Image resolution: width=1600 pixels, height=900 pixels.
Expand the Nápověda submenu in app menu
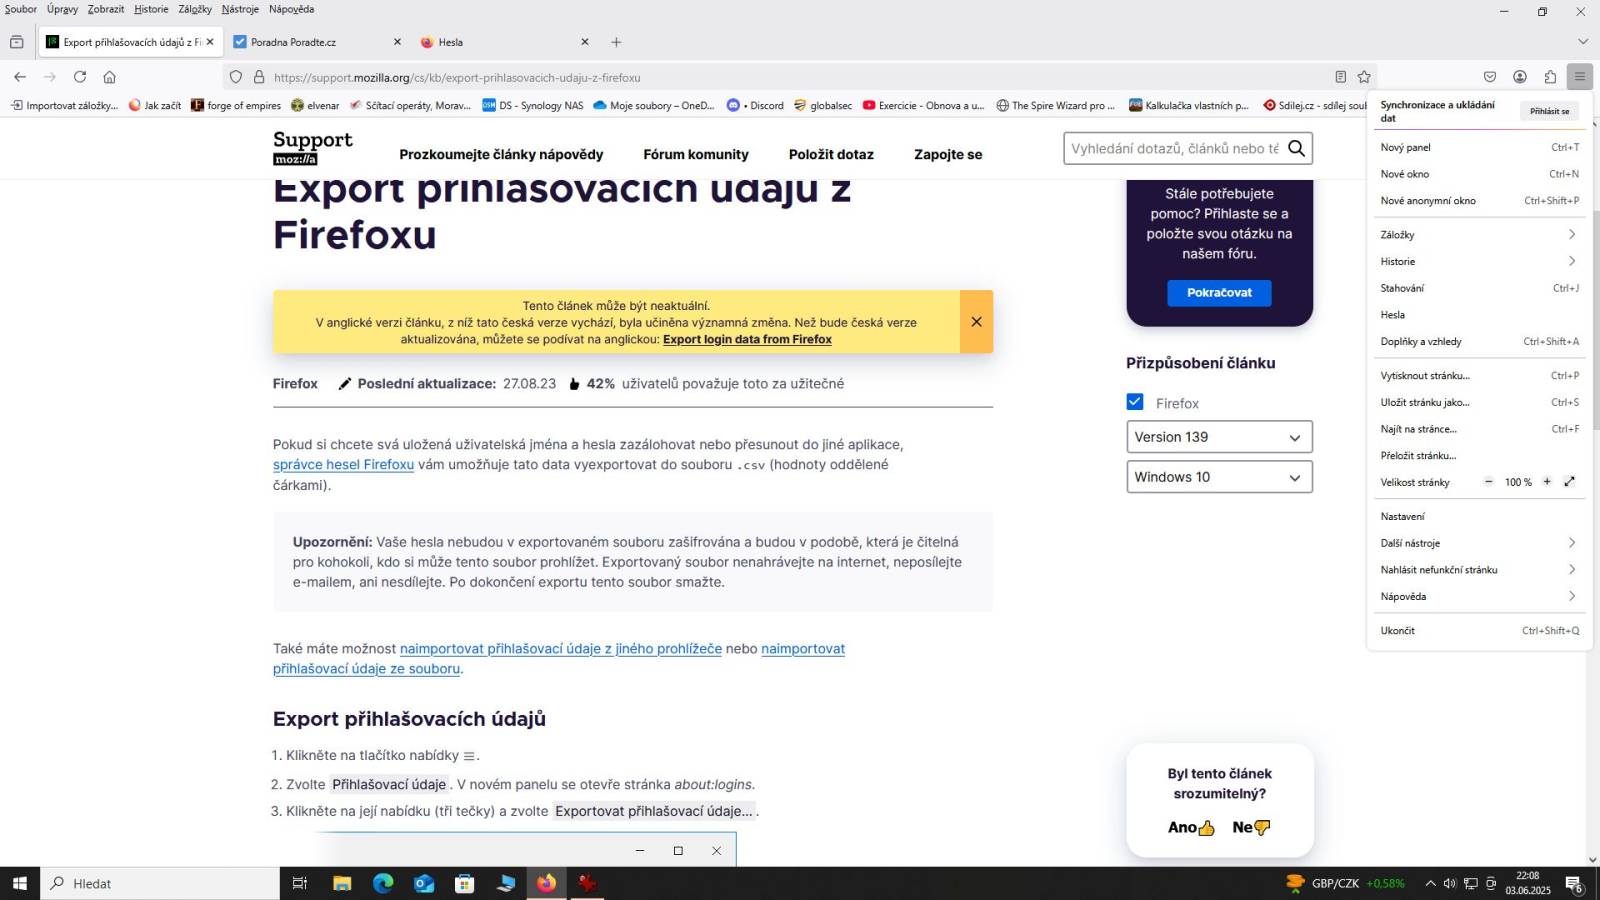click(1479, 597)
